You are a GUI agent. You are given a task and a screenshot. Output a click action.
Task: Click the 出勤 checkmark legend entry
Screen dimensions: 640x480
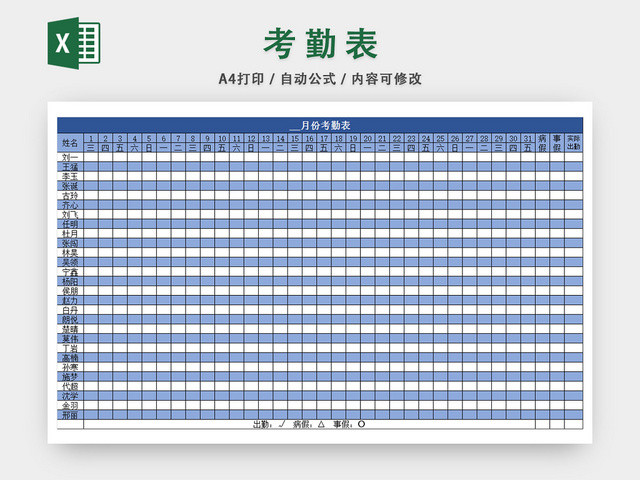coord(269,424)
